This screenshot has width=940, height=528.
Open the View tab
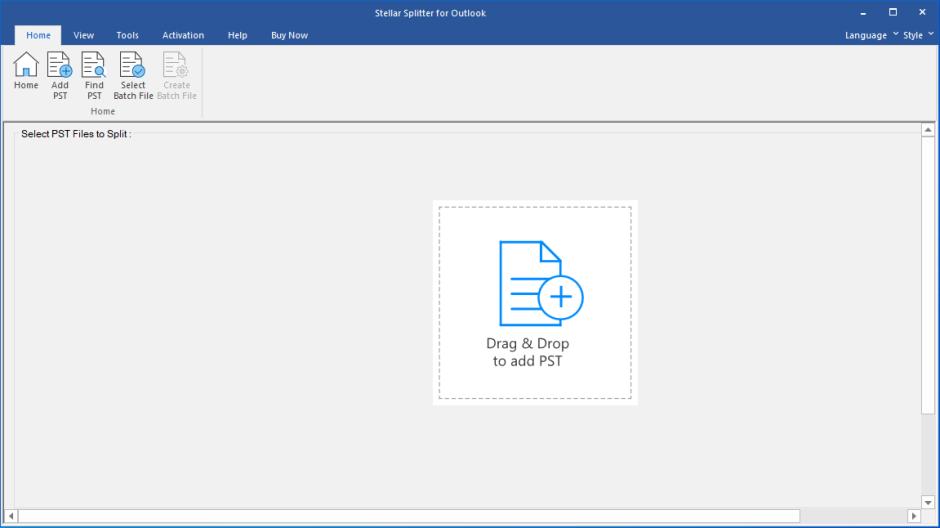click(x=83, y=35)
